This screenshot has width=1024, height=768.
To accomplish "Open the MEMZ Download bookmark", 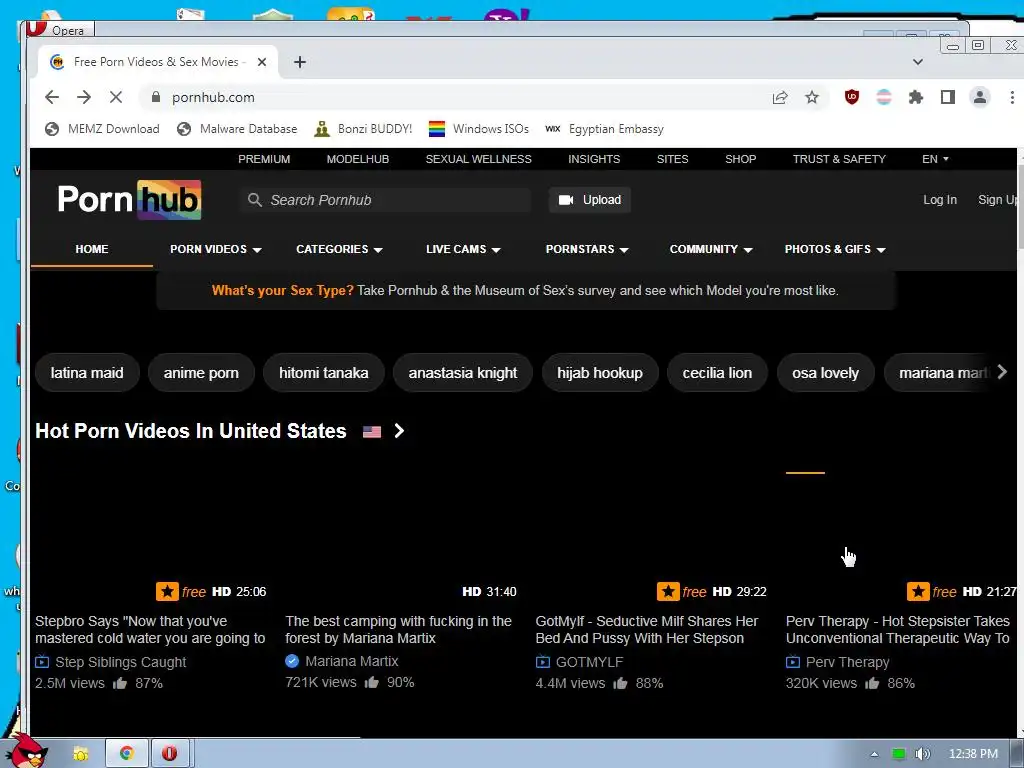I will click(102, 129).
